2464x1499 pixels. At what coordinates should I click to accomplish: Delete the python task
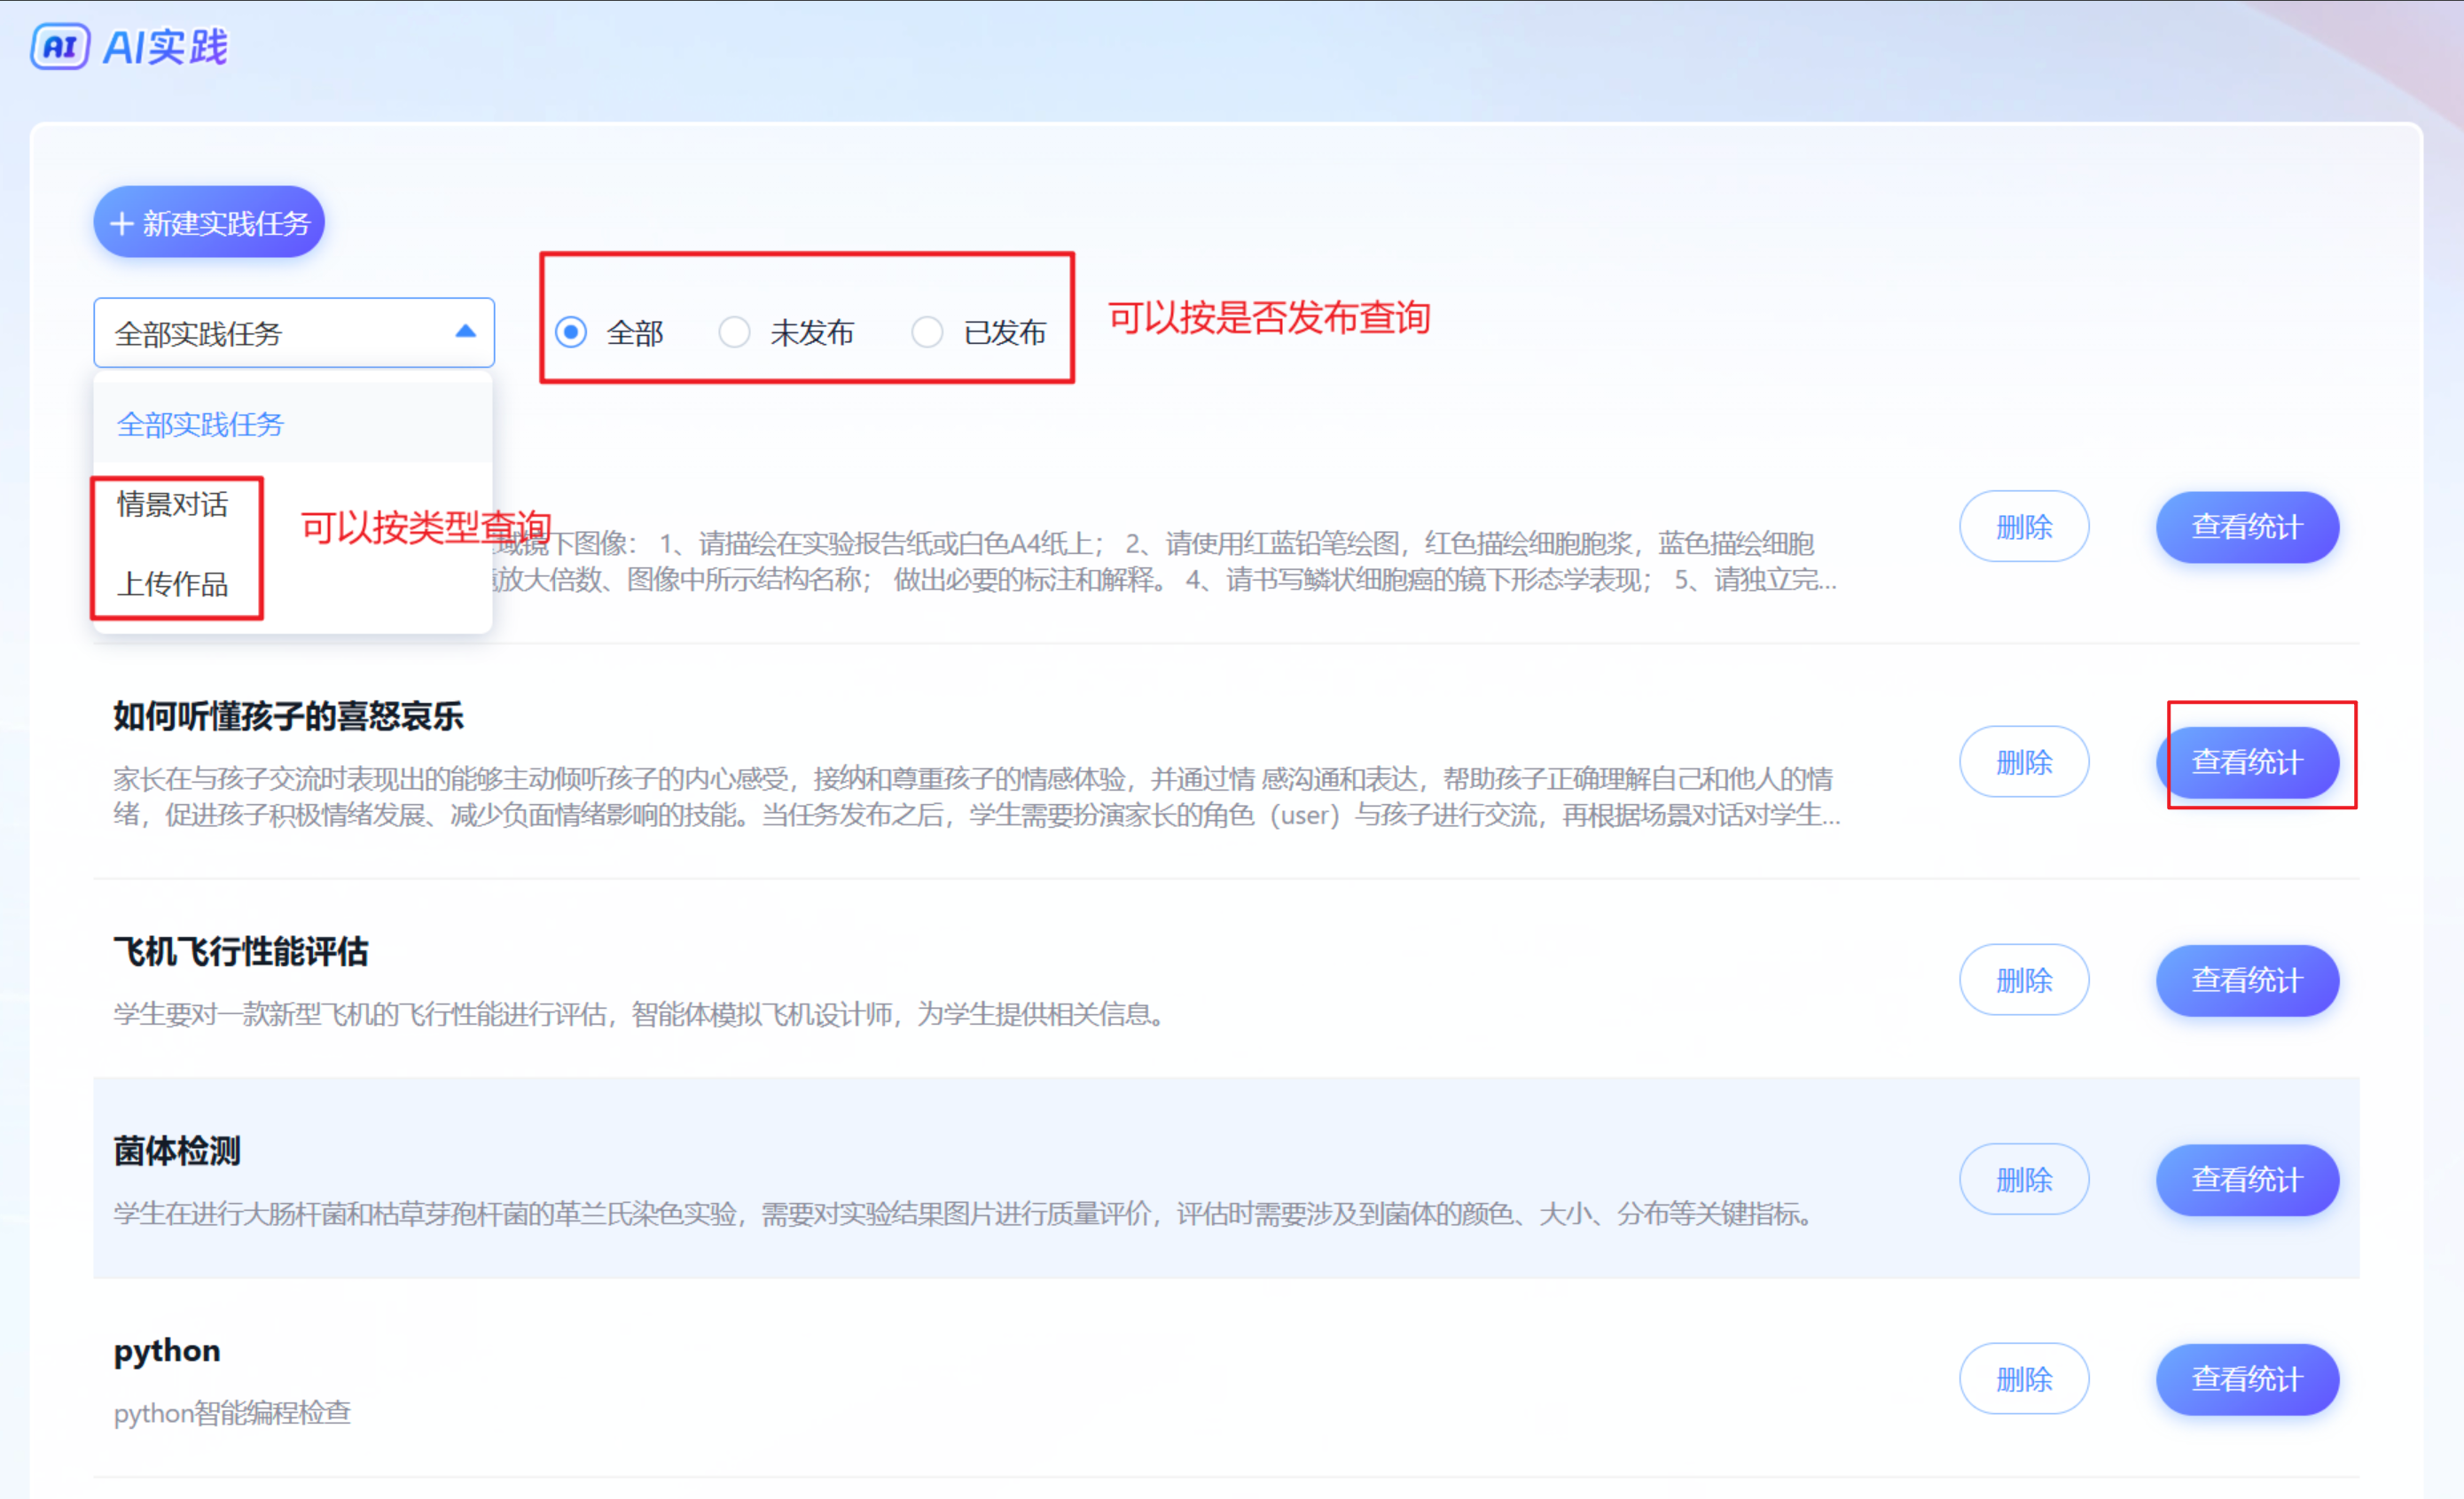tap(2023, 1378)
